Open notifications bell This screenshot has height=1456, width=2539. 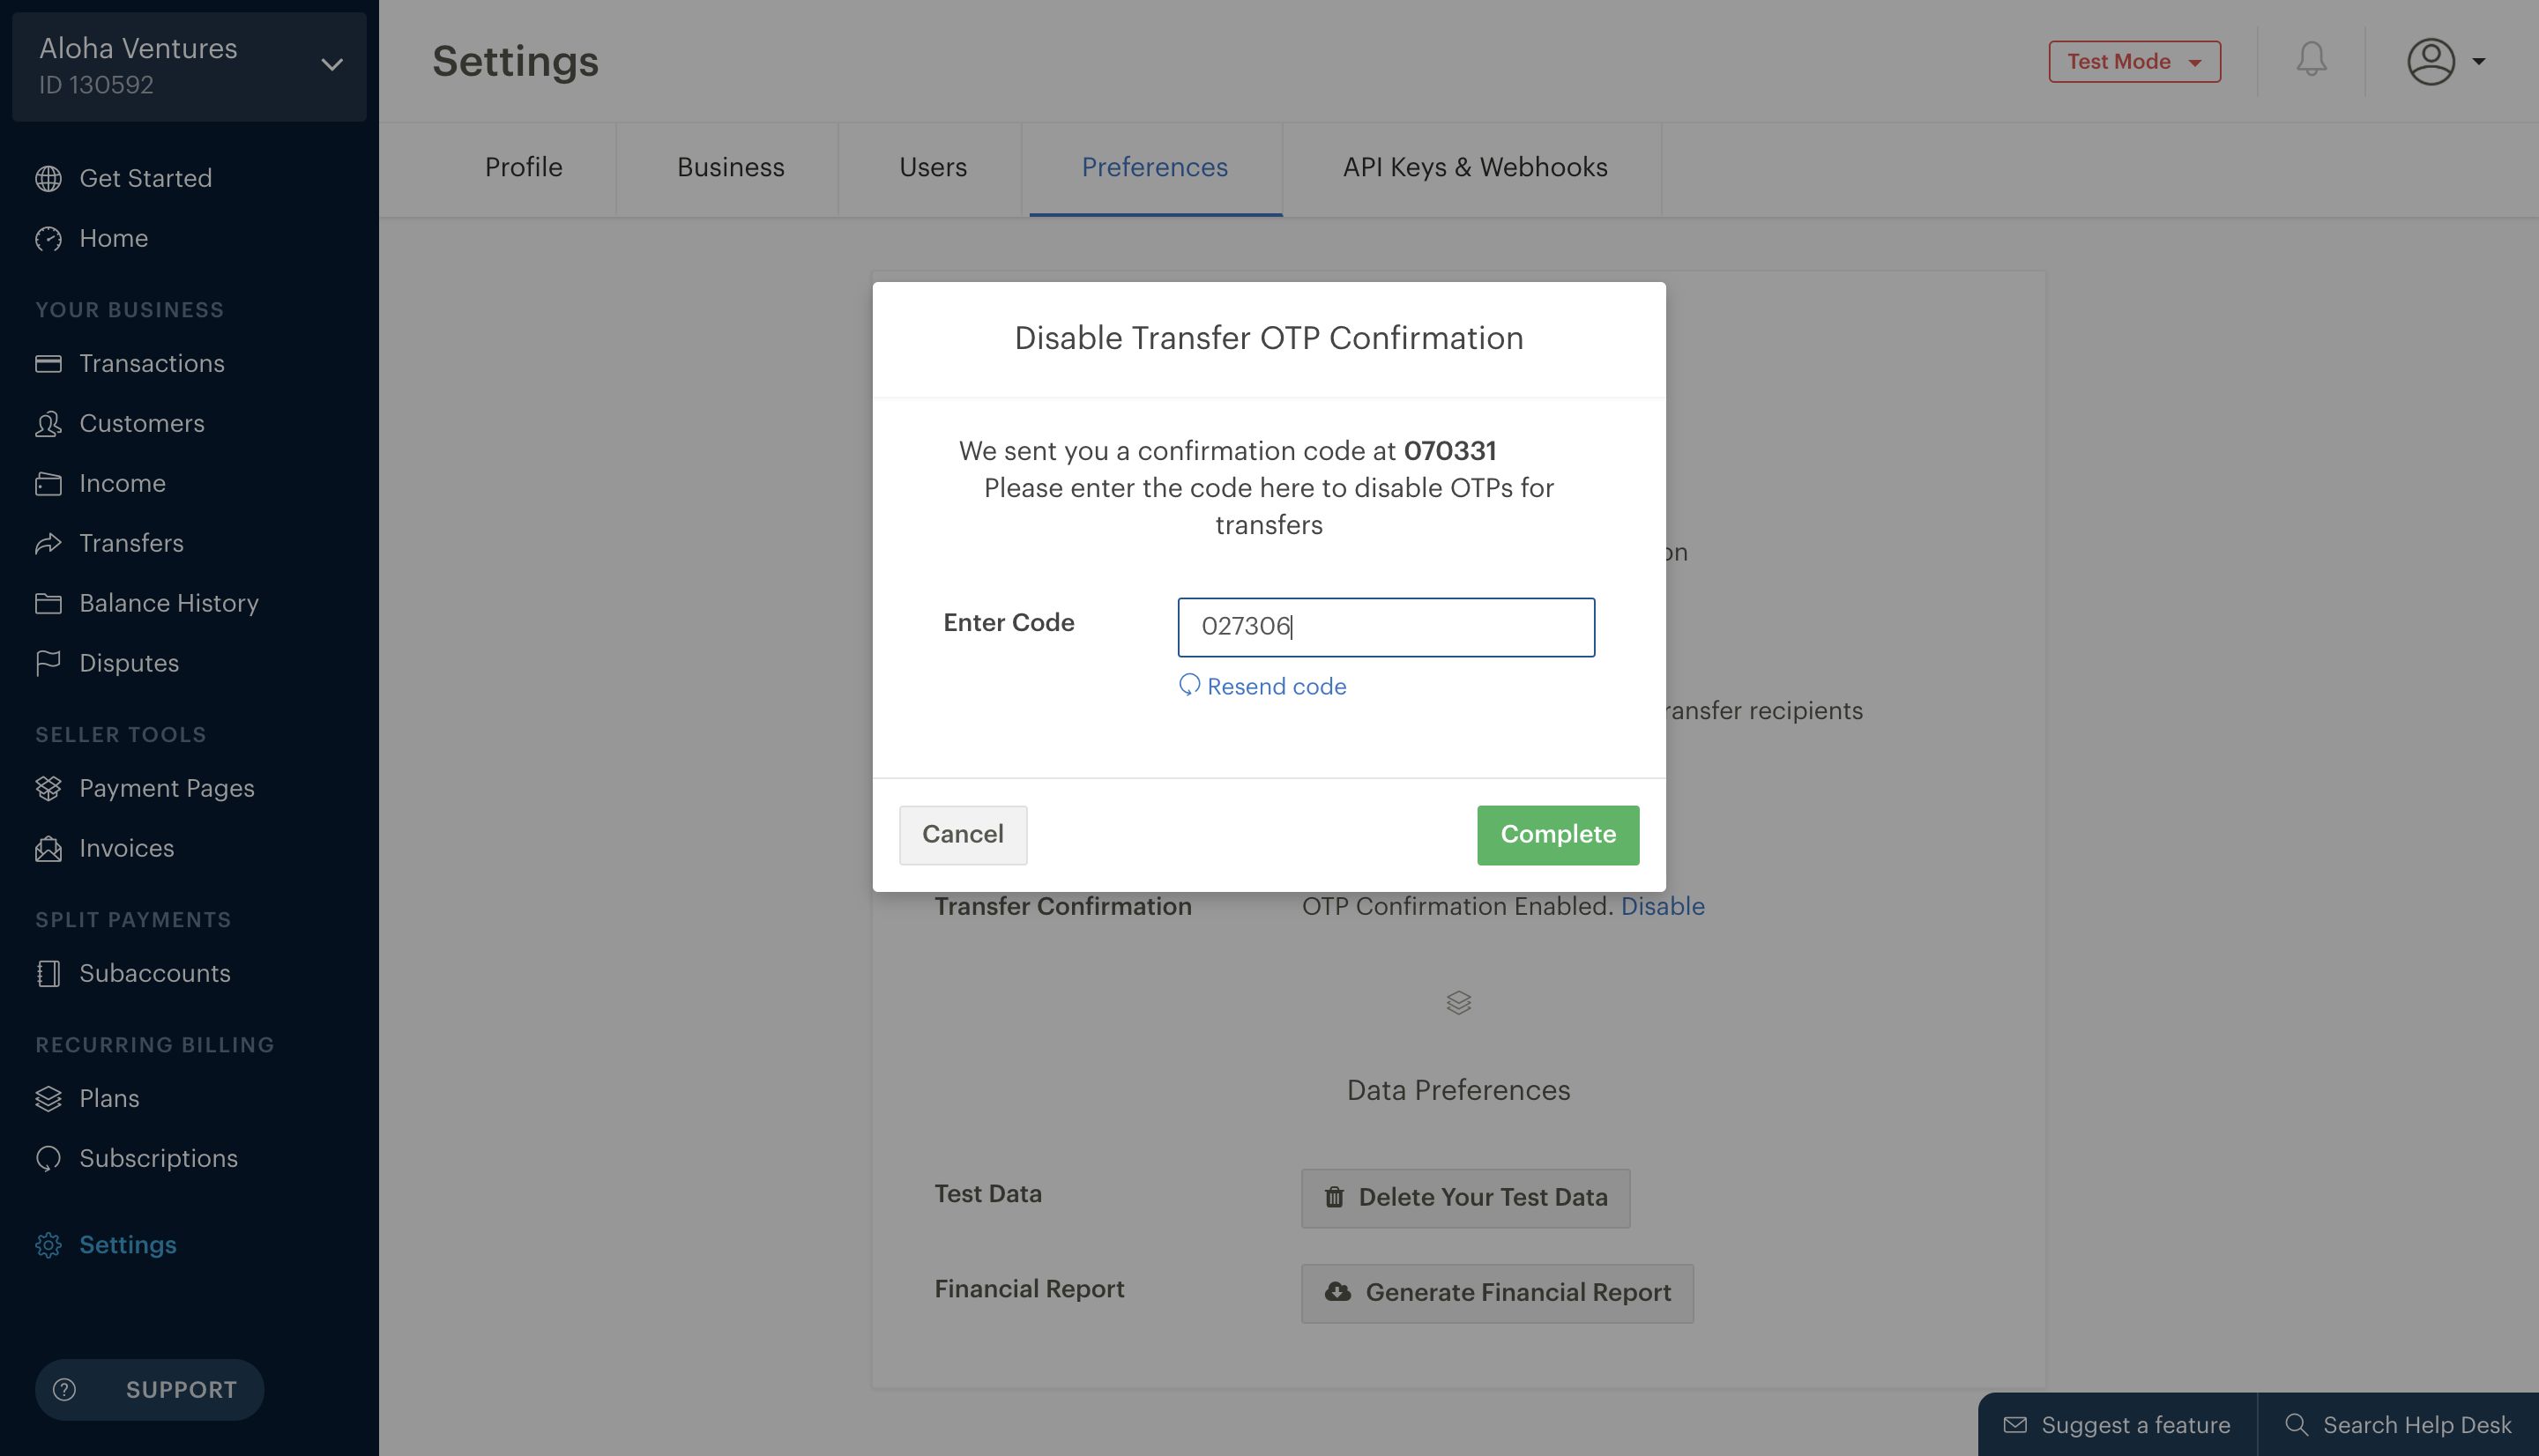coord(2311,60)
